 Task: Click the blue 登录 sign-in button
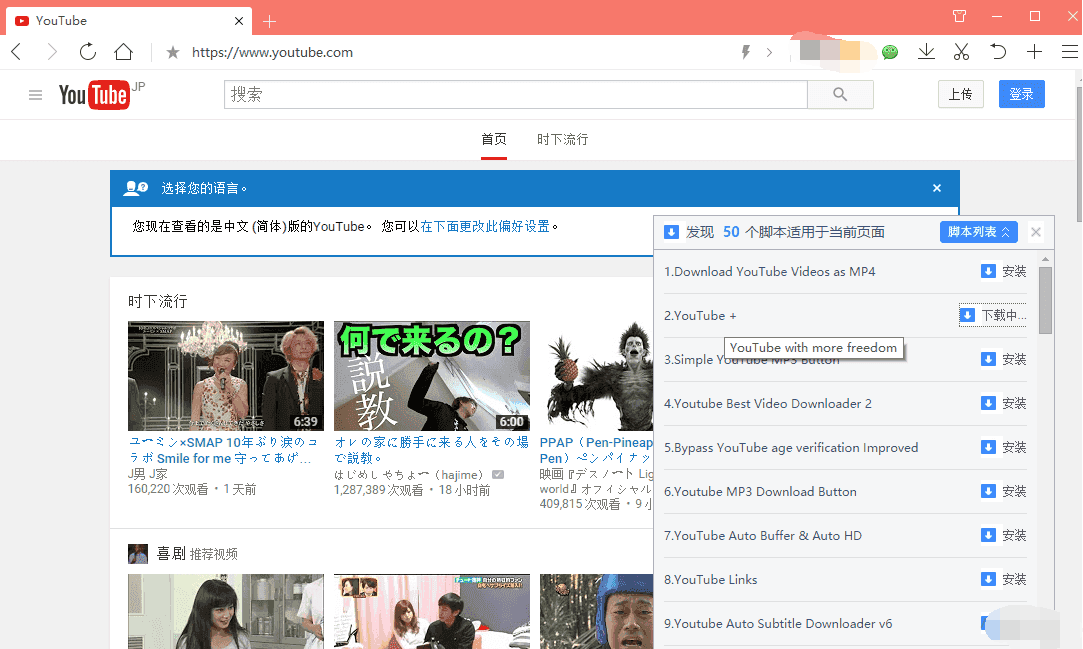click(1022, 94)
